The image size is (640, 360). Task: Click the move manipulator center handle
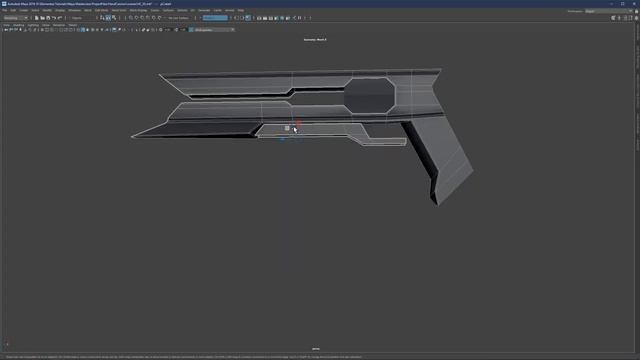tap(287, 128)
